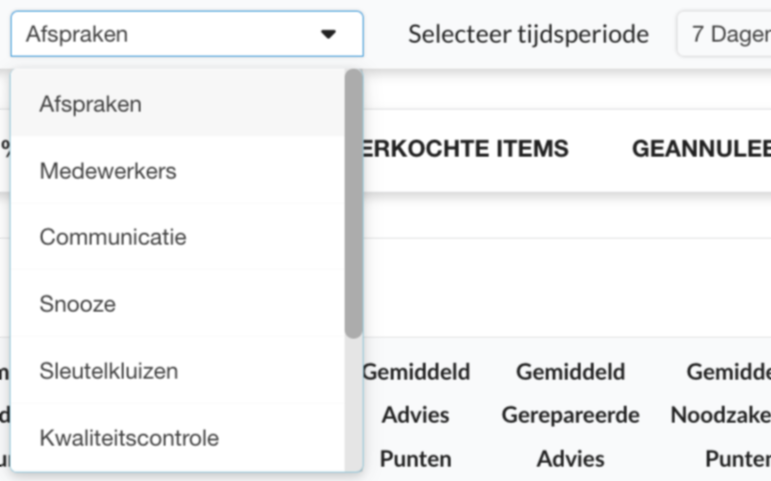Click the dropdown list scrollbar thumb
This screenshot has height=481, width=771.
(353, 200)
